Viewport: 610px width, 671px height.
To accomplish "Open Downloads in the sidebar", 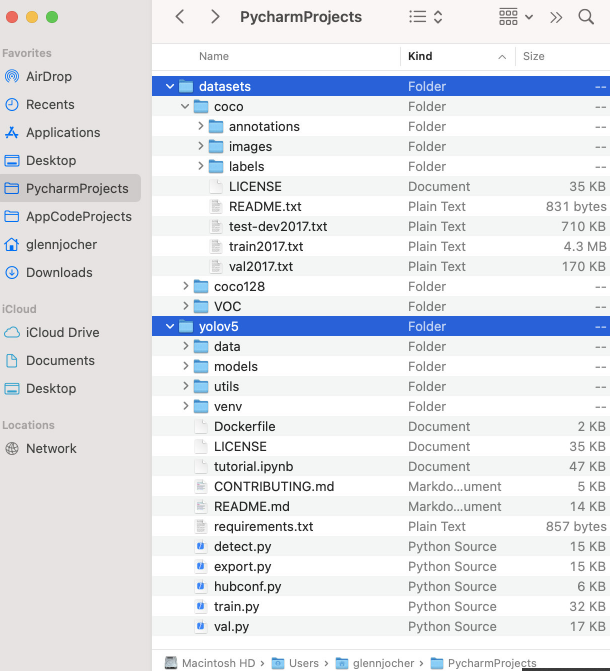I will pyautogui.click(x=59, y=273).
